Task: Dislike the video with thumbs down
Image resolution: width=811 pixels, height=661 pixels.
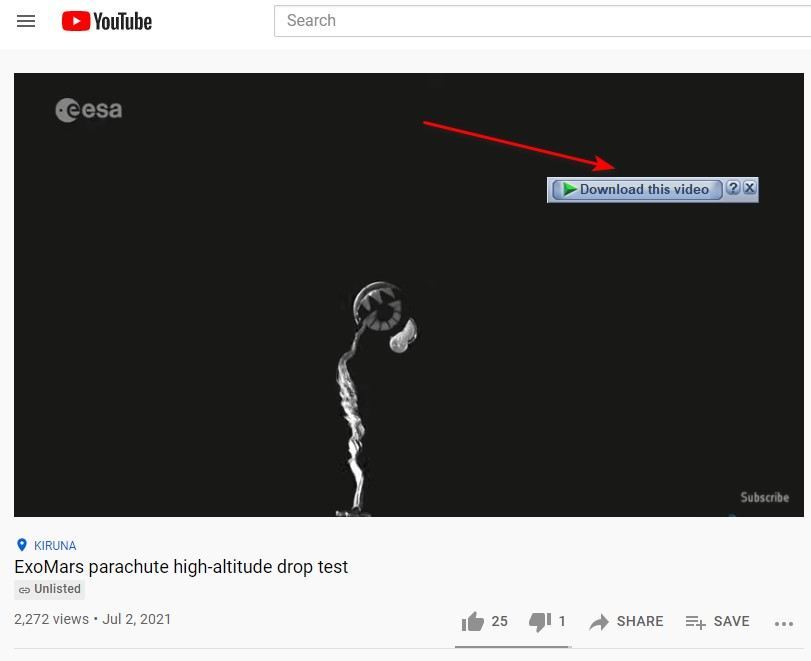Action: (x=540, y=622)
